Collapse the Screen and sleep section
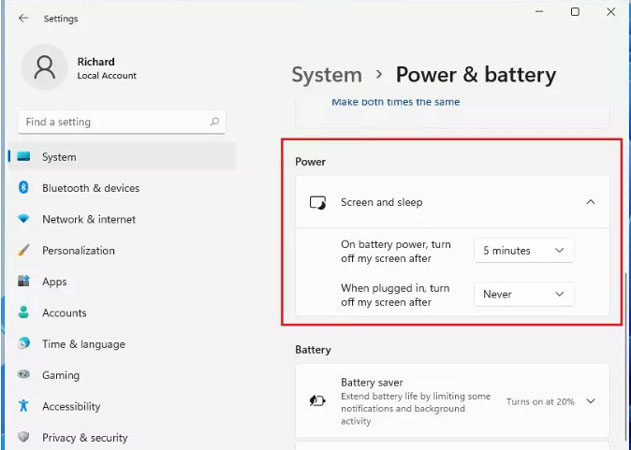631x450 pixels. click(590, 202)
